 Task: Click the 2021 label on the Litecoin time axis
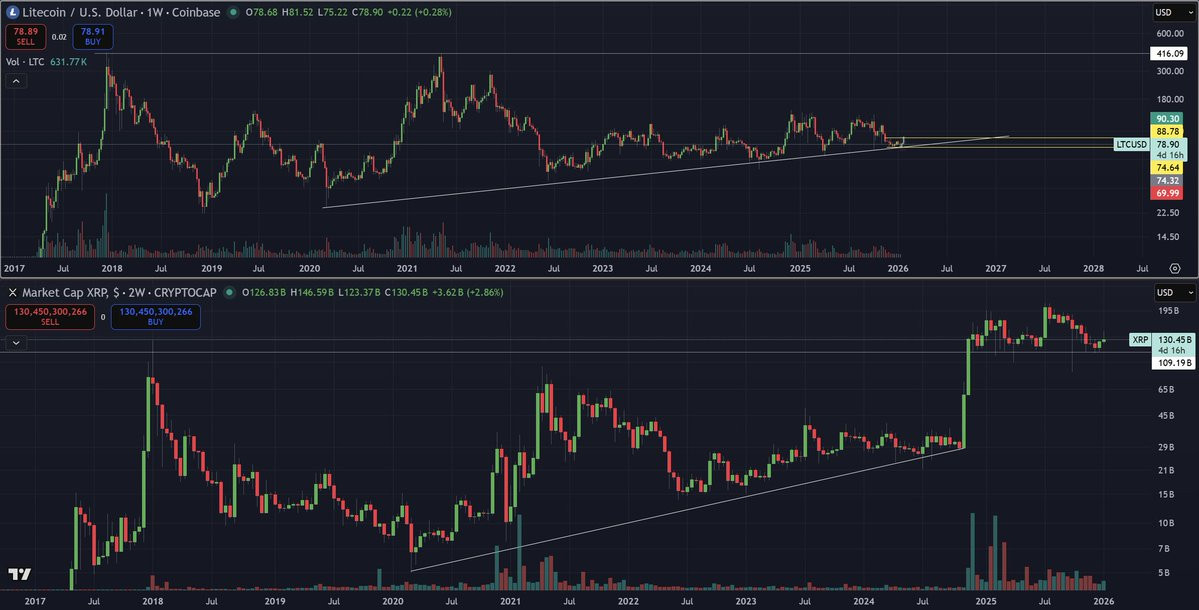[x=407, y=268]
